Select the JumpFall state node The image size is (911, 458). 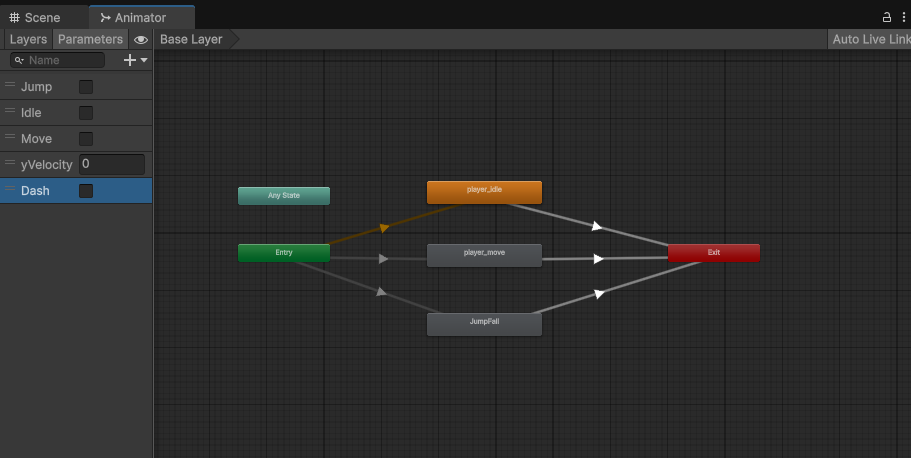click(x=485, y=324)
